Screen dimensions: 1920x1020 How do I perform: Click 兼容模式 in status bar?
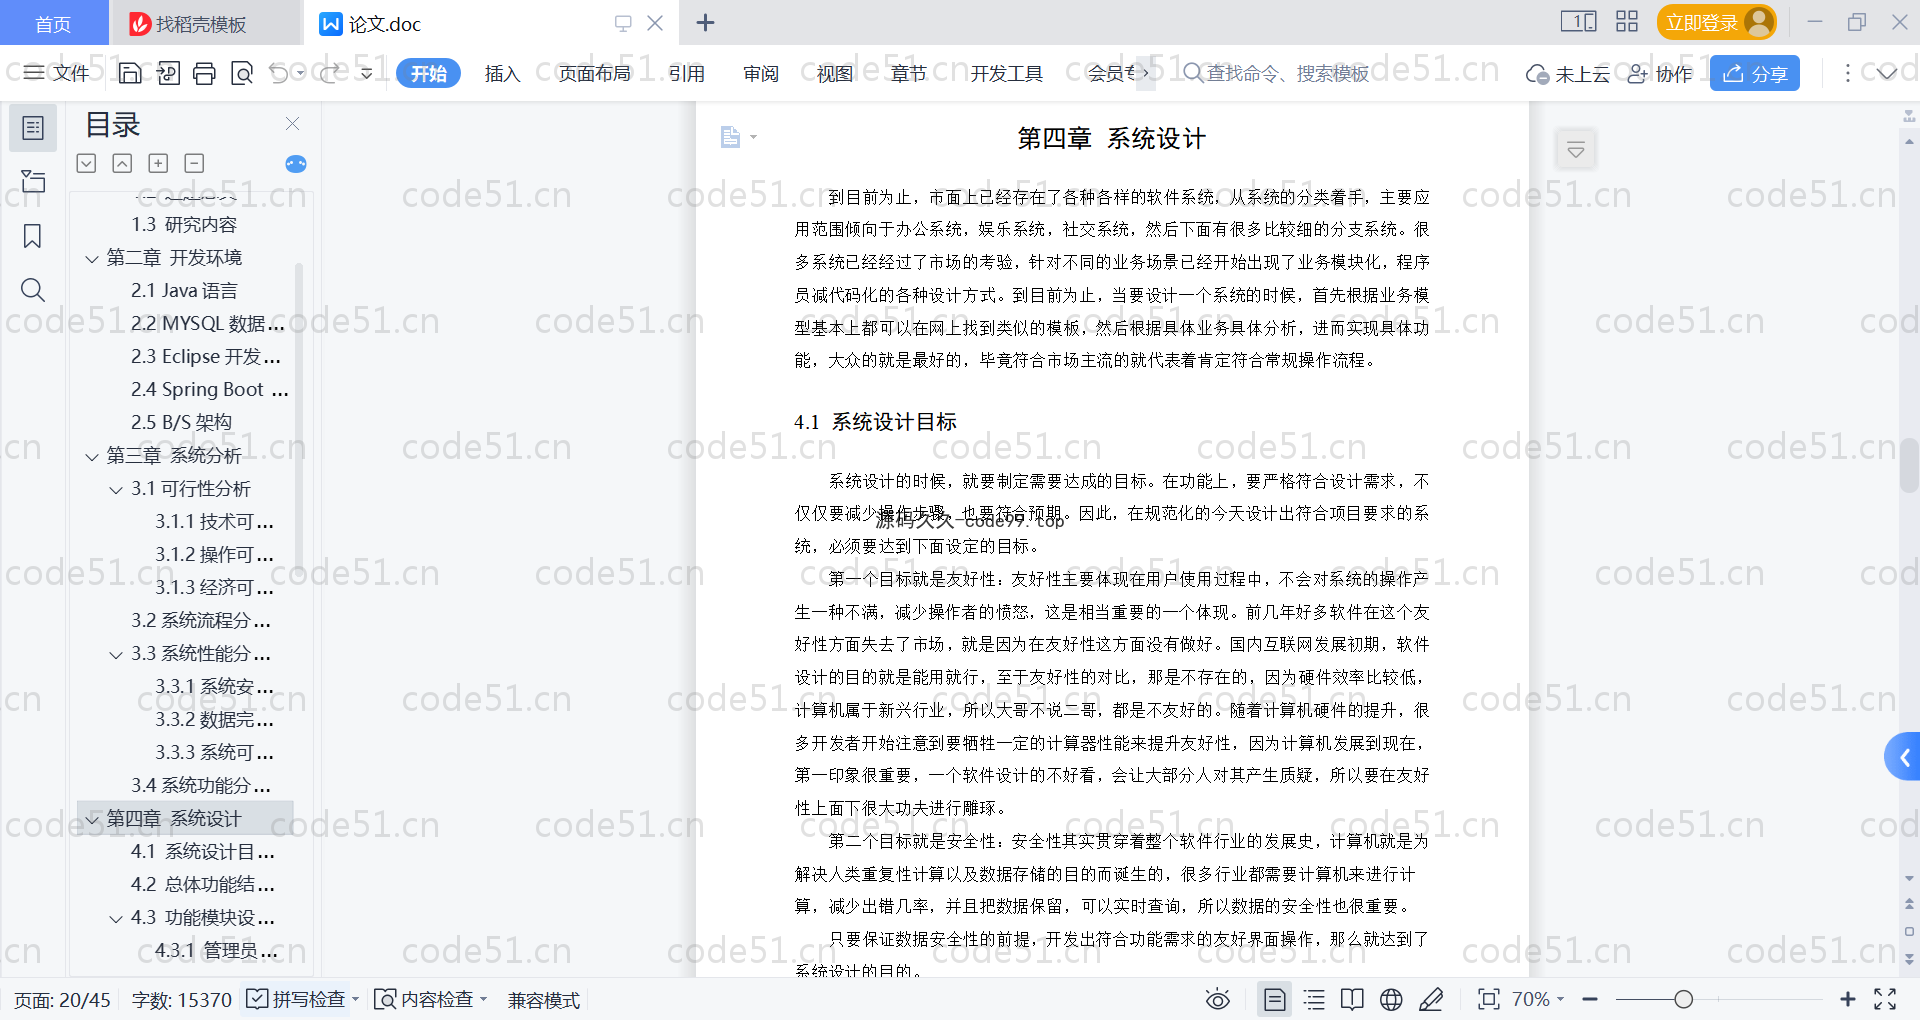point(544,1000)
